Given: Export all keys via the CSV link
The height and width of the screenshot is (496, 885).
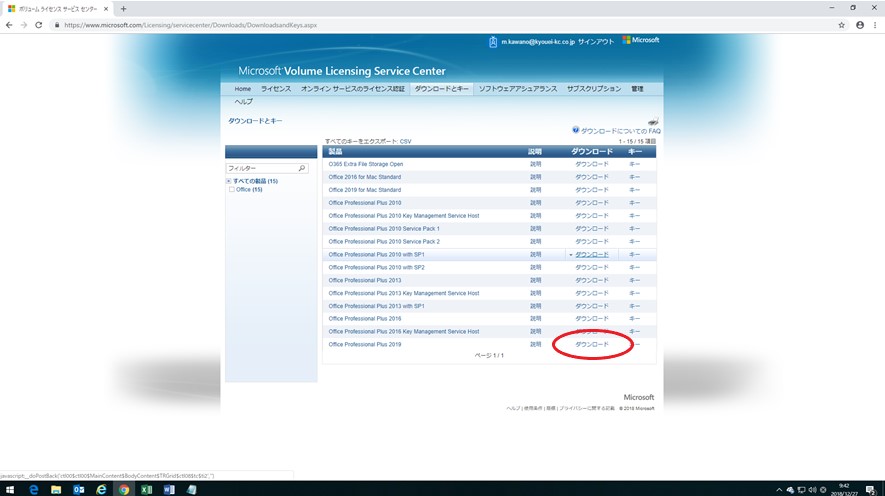Looking at the screenshot, I should [x=405, y=142].
